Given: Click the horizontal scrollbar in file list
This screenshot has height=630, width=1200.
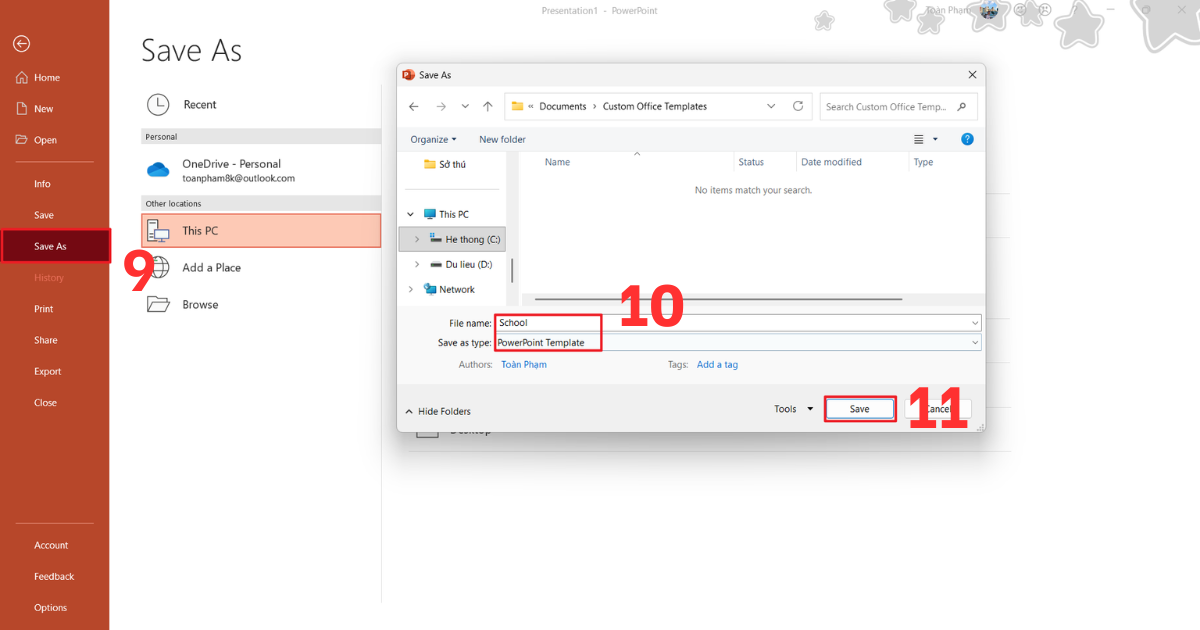Looking at the screenshot, I should tap(719, 299).
